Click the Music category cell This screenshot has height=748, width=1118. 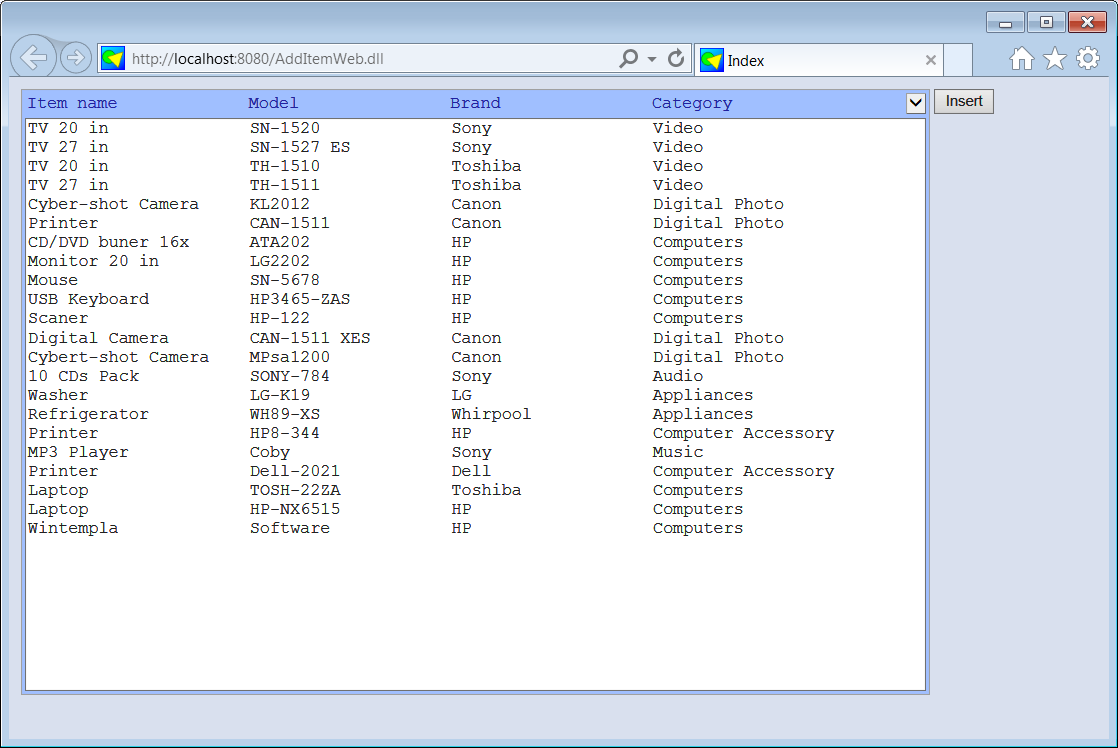click(x=677, y=452)
